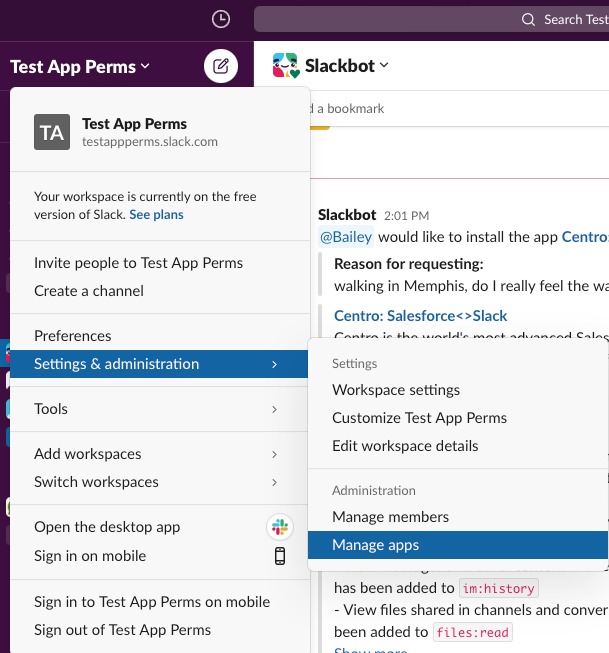The image size is (609, 653).
Task: Open Workspace settings in the submenu
Action: 458,390
